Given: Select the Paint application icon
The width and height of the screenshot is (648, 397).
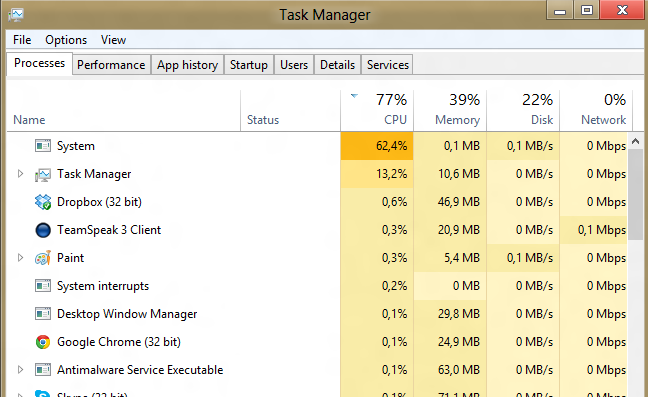Looking at the screenshot, I should pos(43,258).
